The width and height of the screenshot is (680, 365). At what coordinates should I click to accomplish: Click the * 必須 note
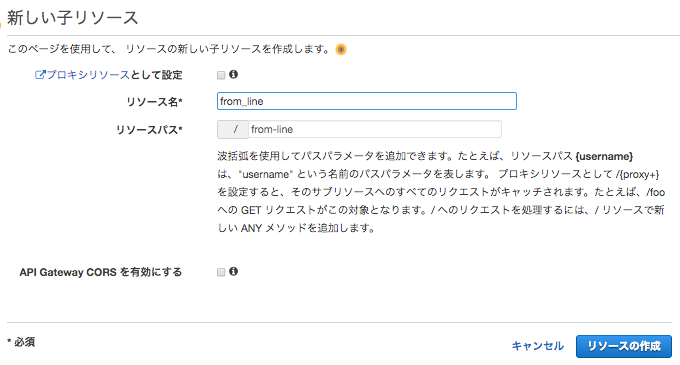pos(21,342)
